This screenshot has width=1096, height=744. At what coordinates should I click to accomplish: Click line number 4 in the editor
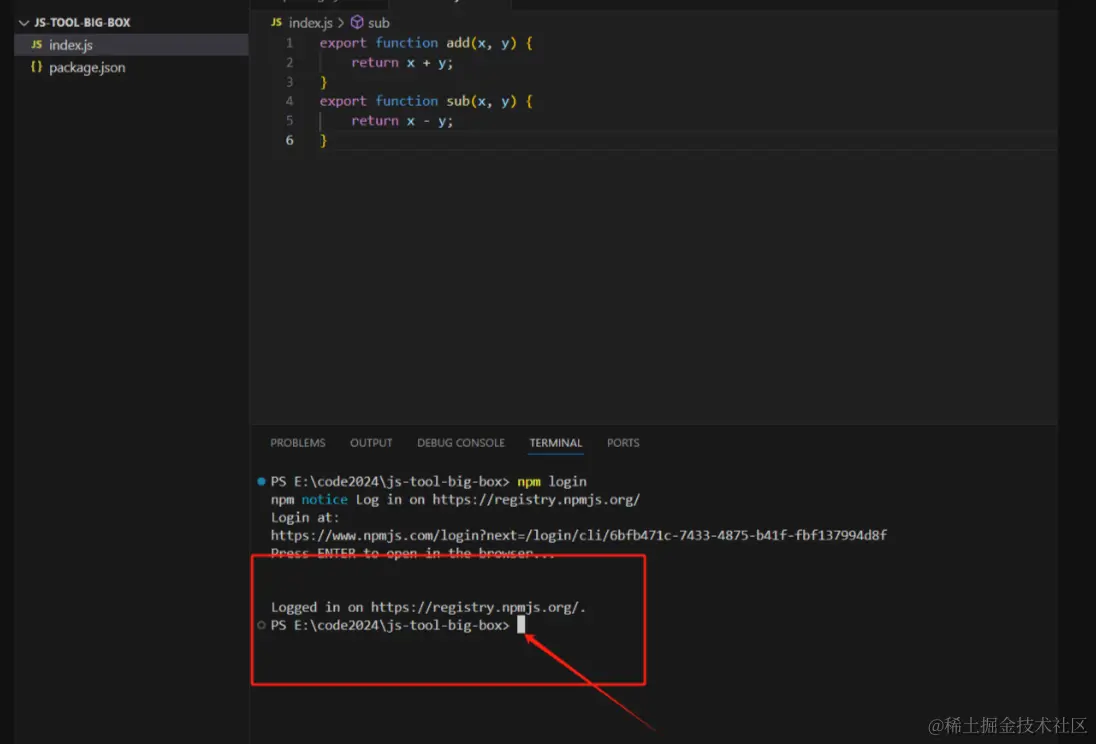(x=289, y=101)
